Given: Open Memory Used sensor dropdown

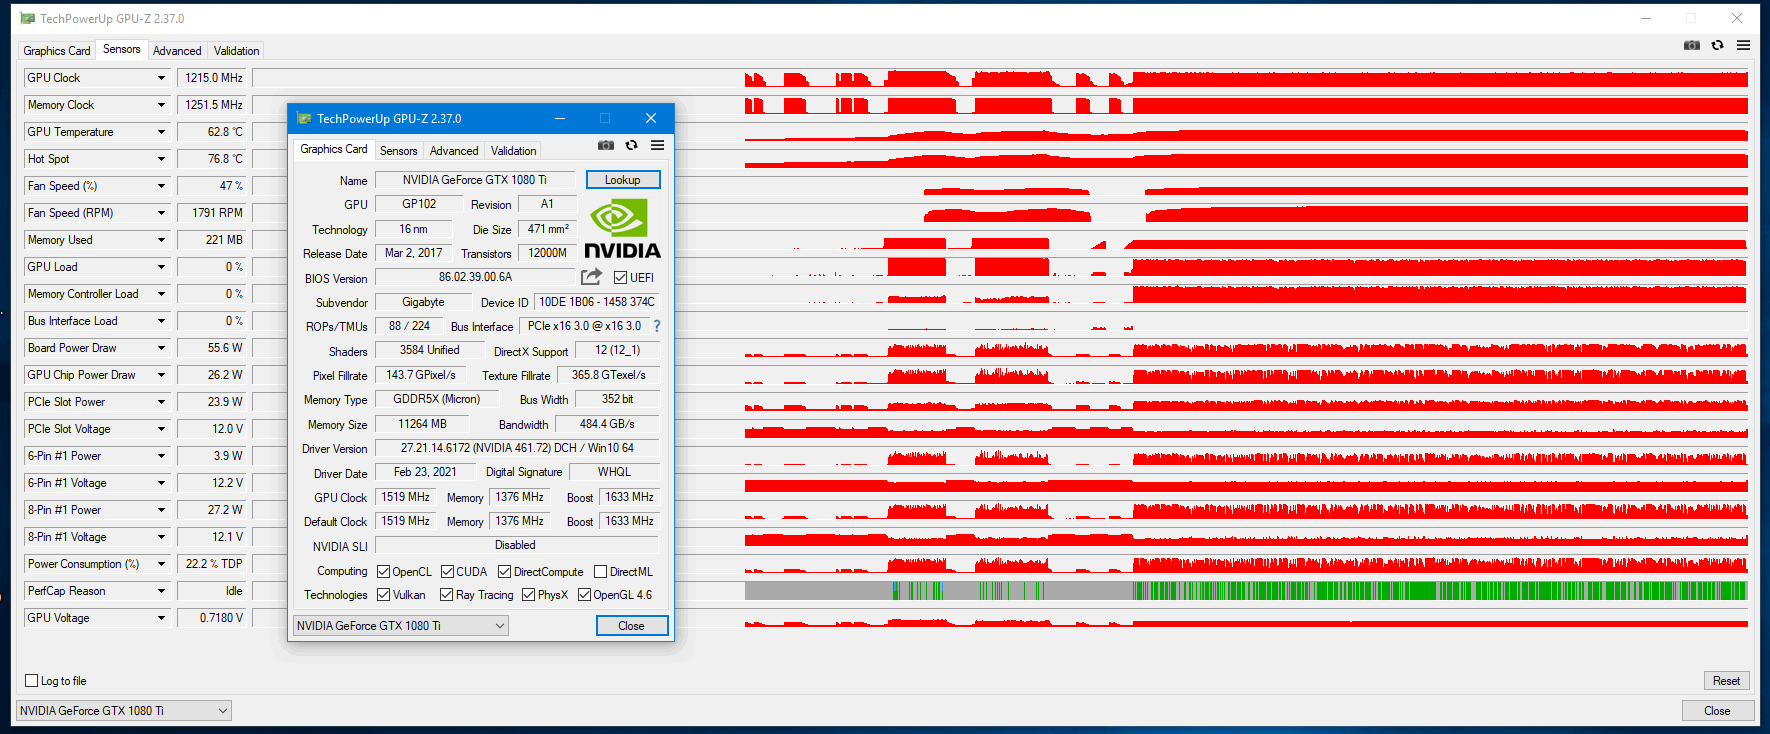Looking at the screenshot, I should click(x=161, y=240).
